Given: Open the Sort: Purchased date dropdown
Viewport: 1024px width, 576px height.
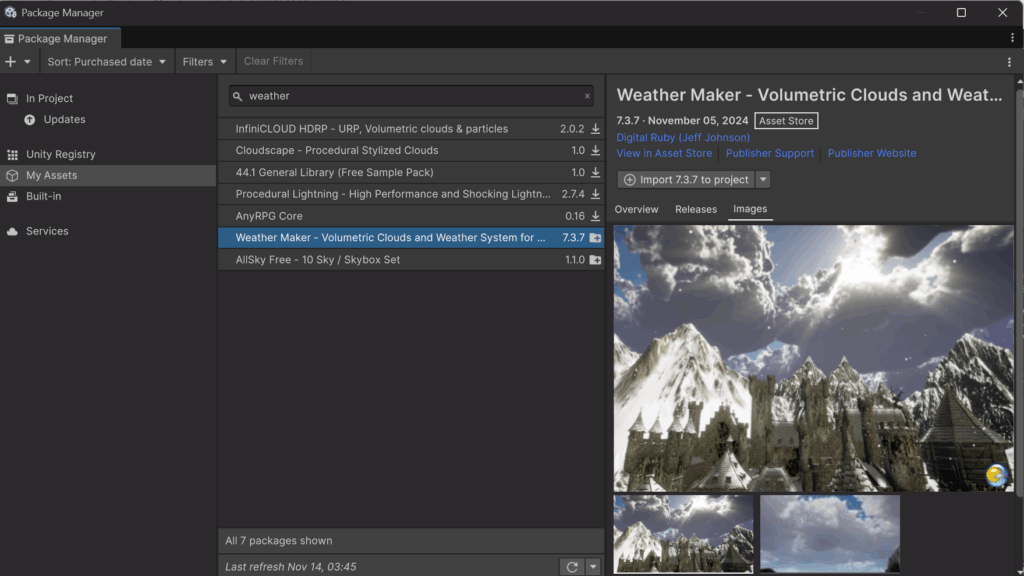Looking at the screenshot, I should click(x=106, y=62).
